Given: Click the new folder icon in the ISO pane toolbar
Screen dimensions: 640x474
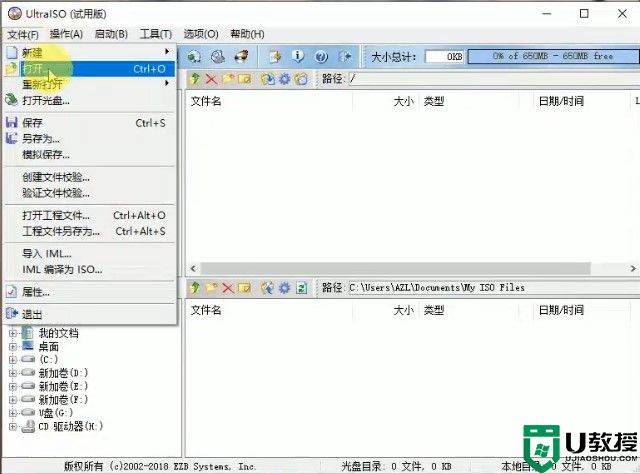Looking at the screenshot, I should [228, 79].
